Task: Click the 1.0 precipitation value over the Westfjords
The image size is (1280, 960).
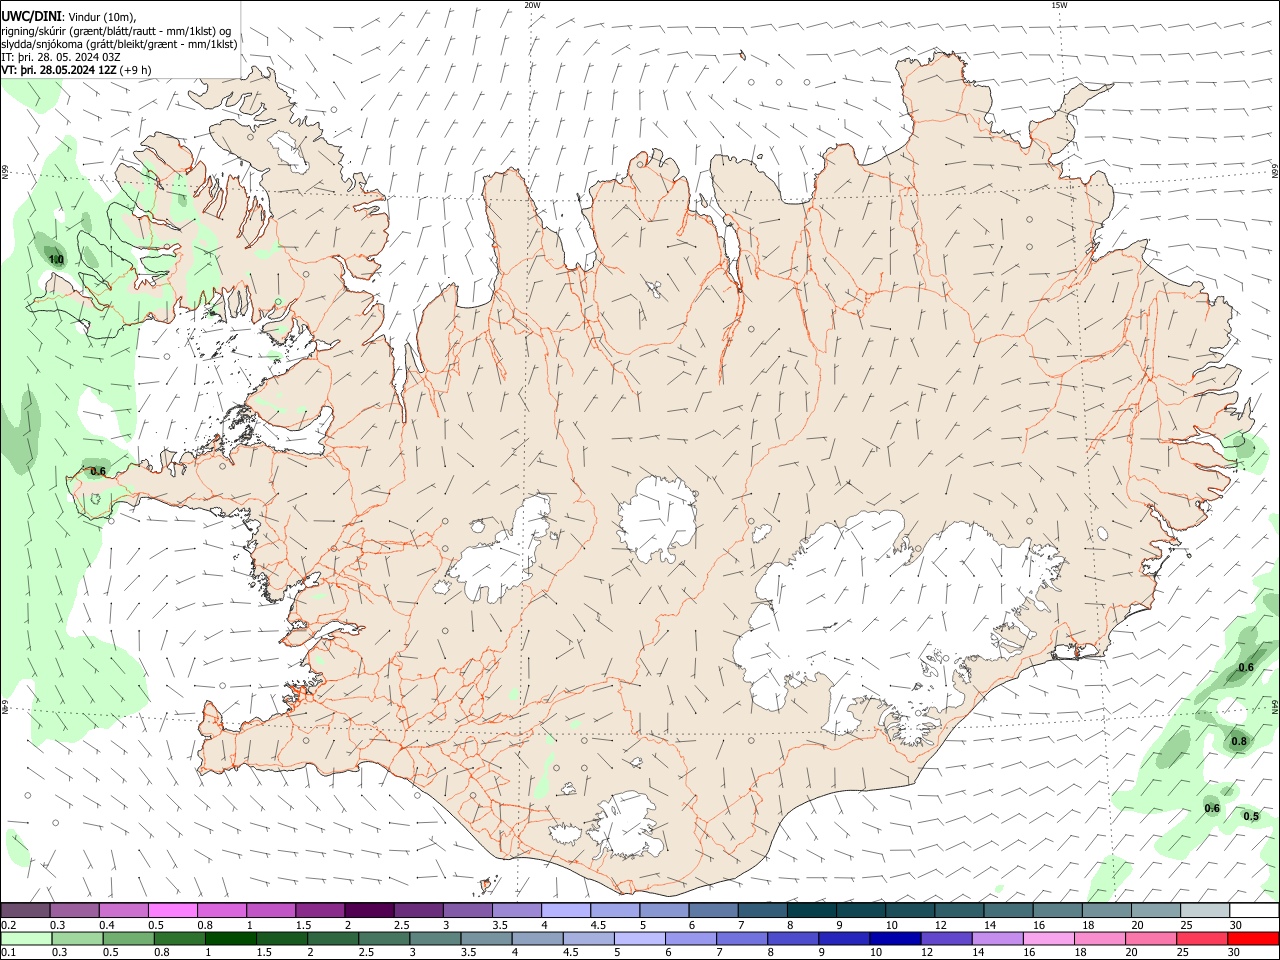Action: click(57, 260)
